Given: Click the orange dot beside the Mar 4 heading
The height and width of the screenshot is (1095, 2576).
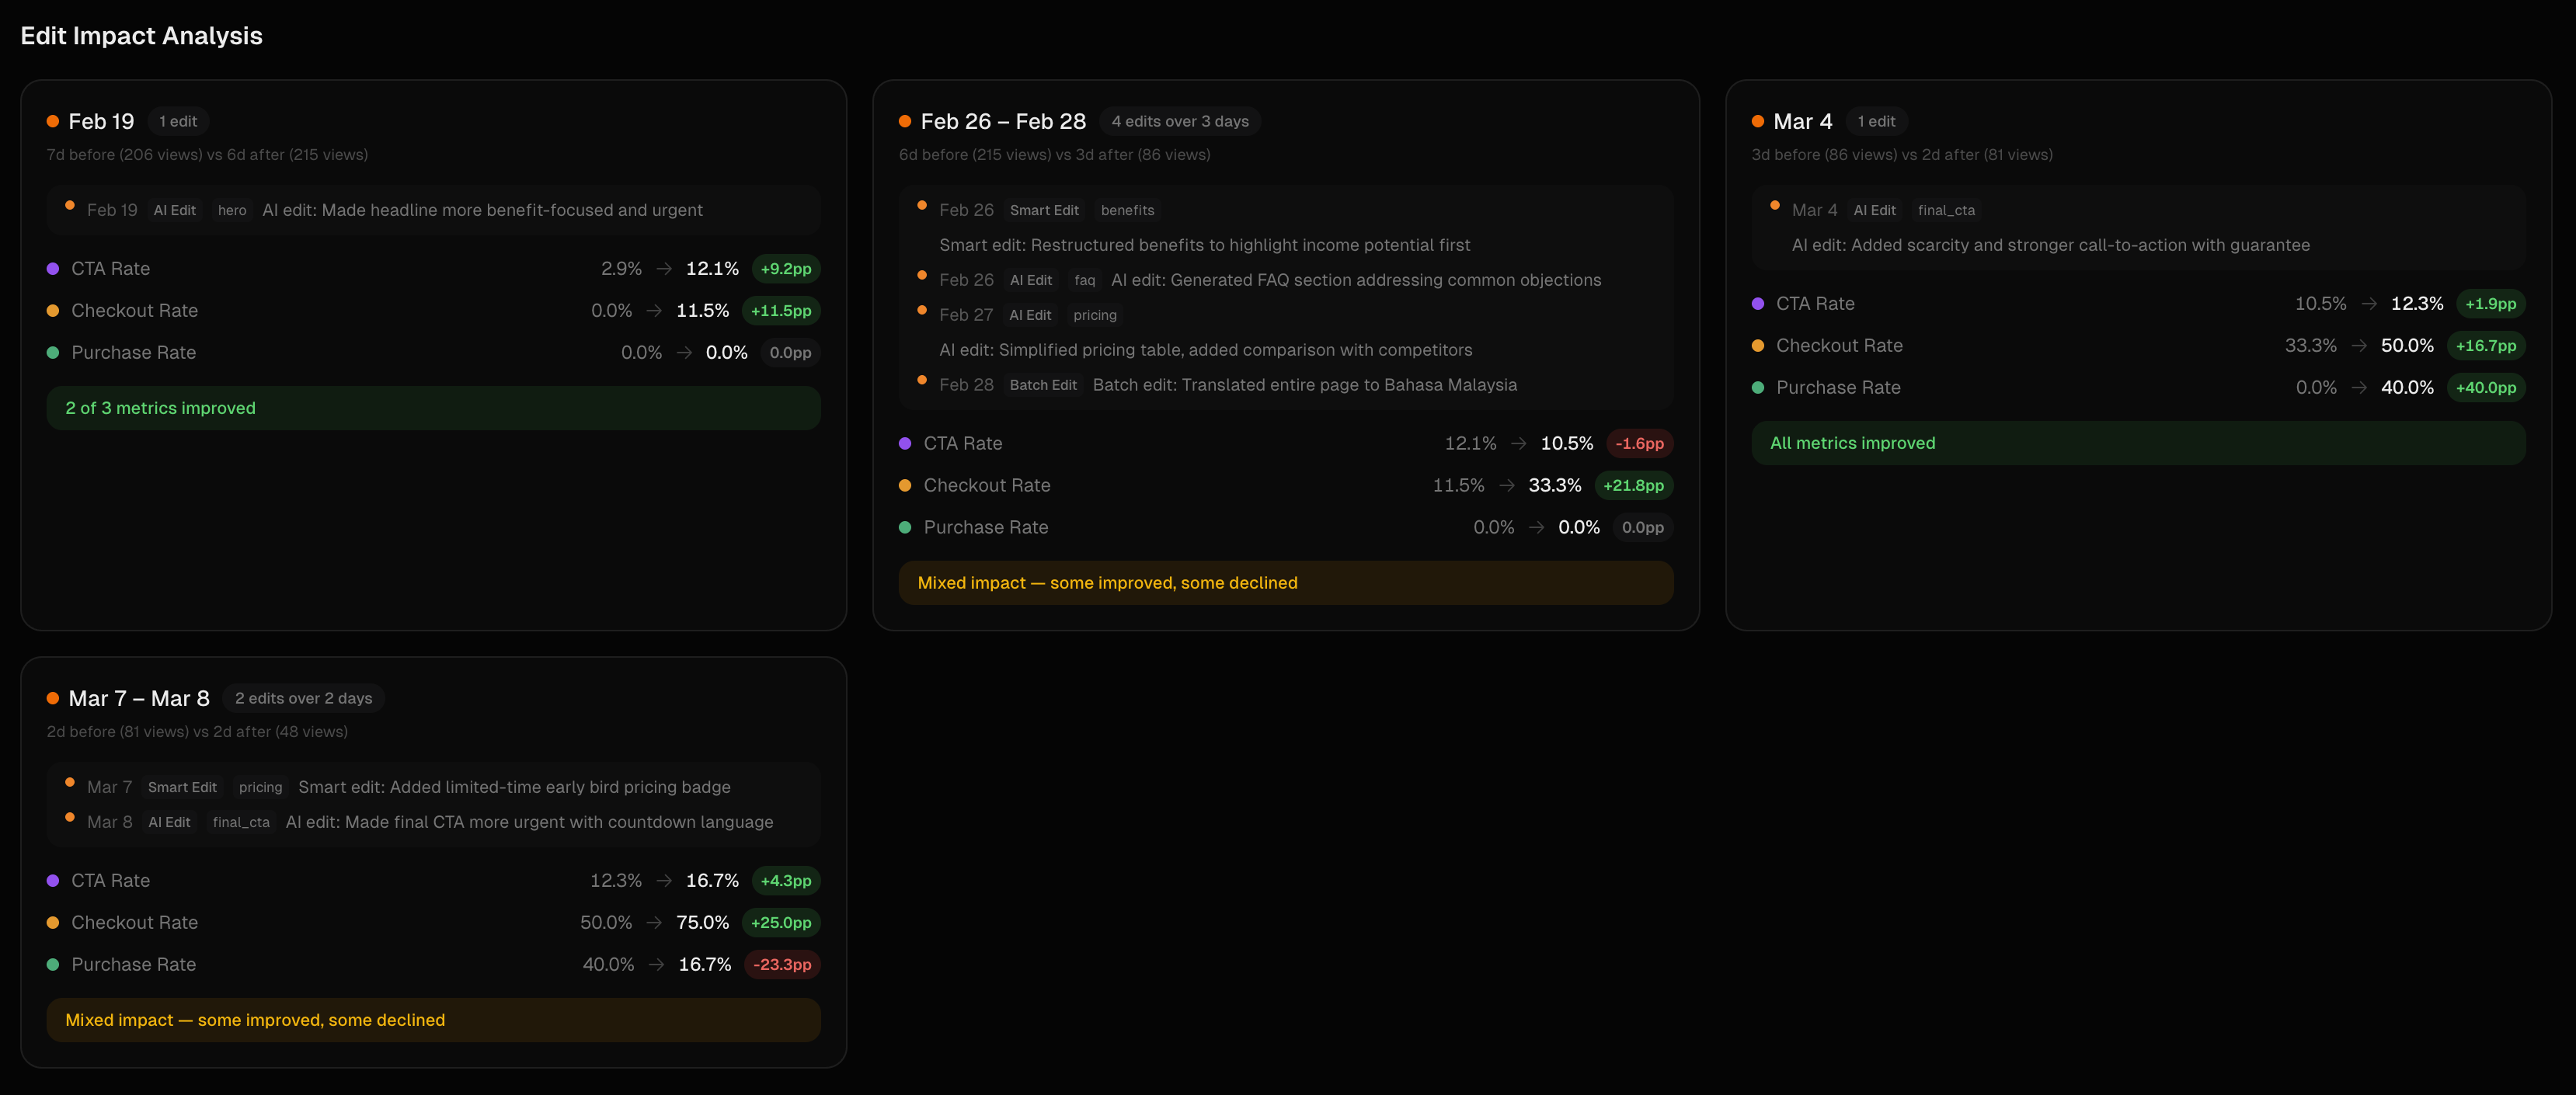Looking at the screenshot, I should click(x=1757, y=121).
